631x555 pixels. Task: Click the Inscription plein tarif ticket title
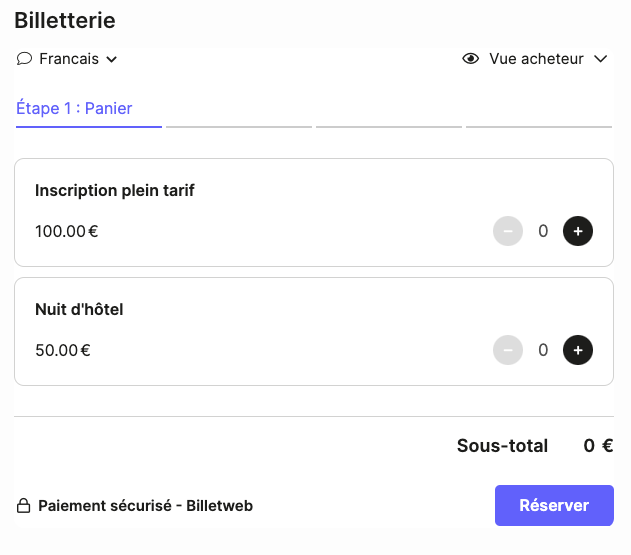click(x=115, y=190)
